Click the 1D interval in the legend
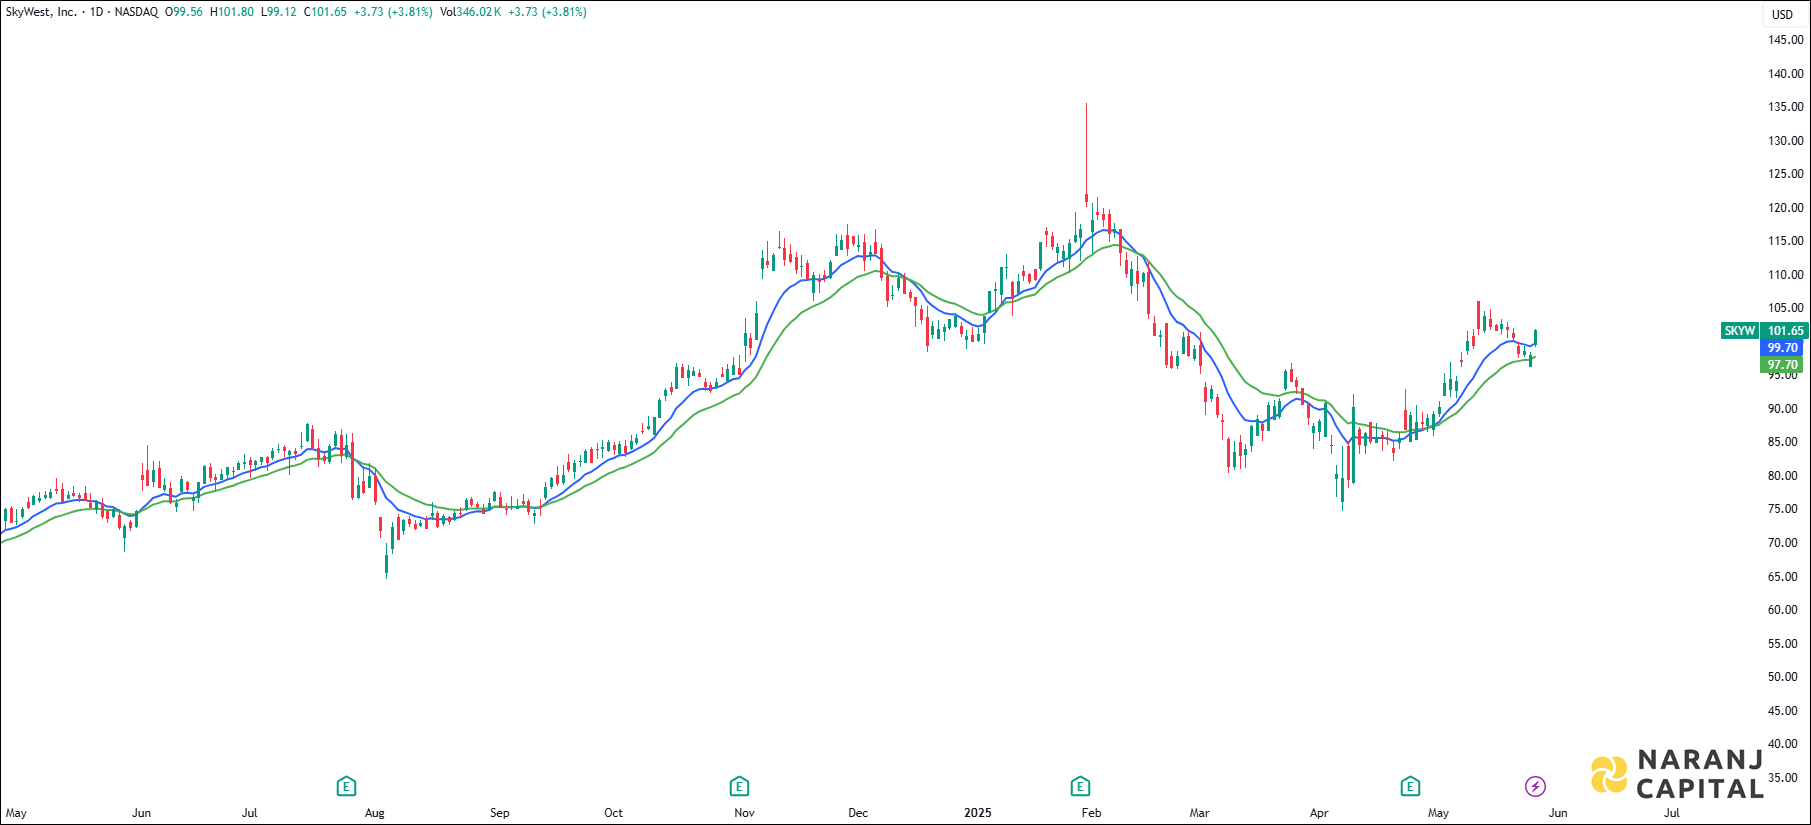This screenshot has width=1811, height=825. pos(96,12)
